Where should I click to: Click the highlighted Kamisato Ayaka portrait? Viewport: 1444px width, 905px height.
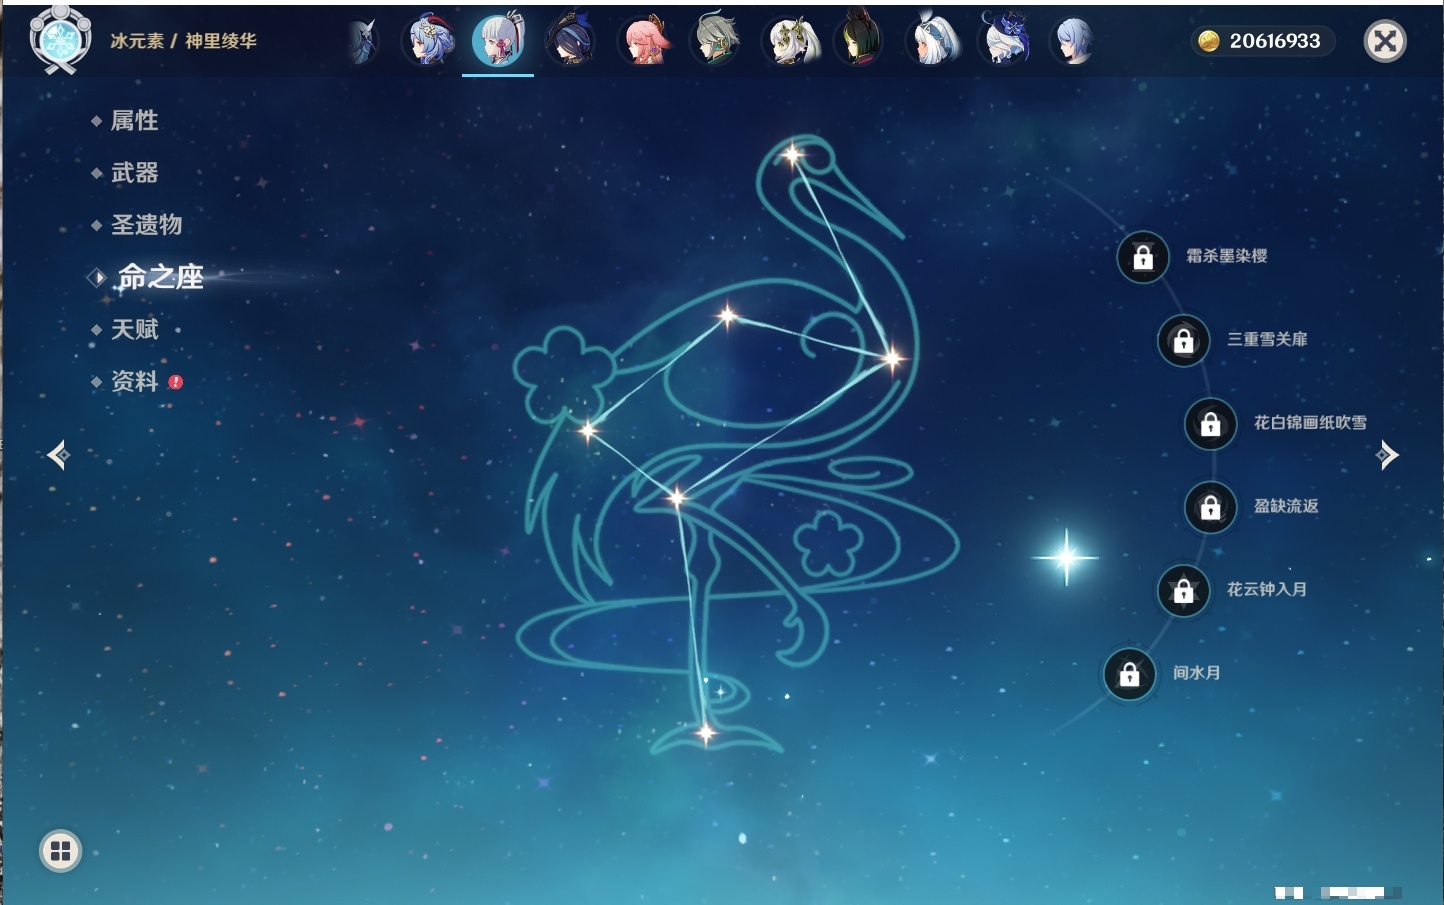(x=498, y=42)
